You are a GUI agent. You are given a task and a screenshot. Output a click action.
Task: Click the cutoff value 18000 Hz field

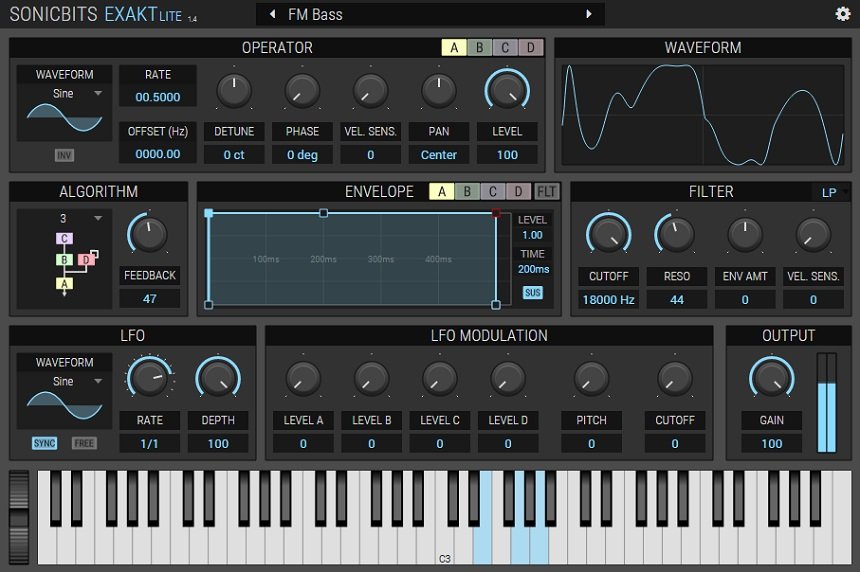click(608, 299)
